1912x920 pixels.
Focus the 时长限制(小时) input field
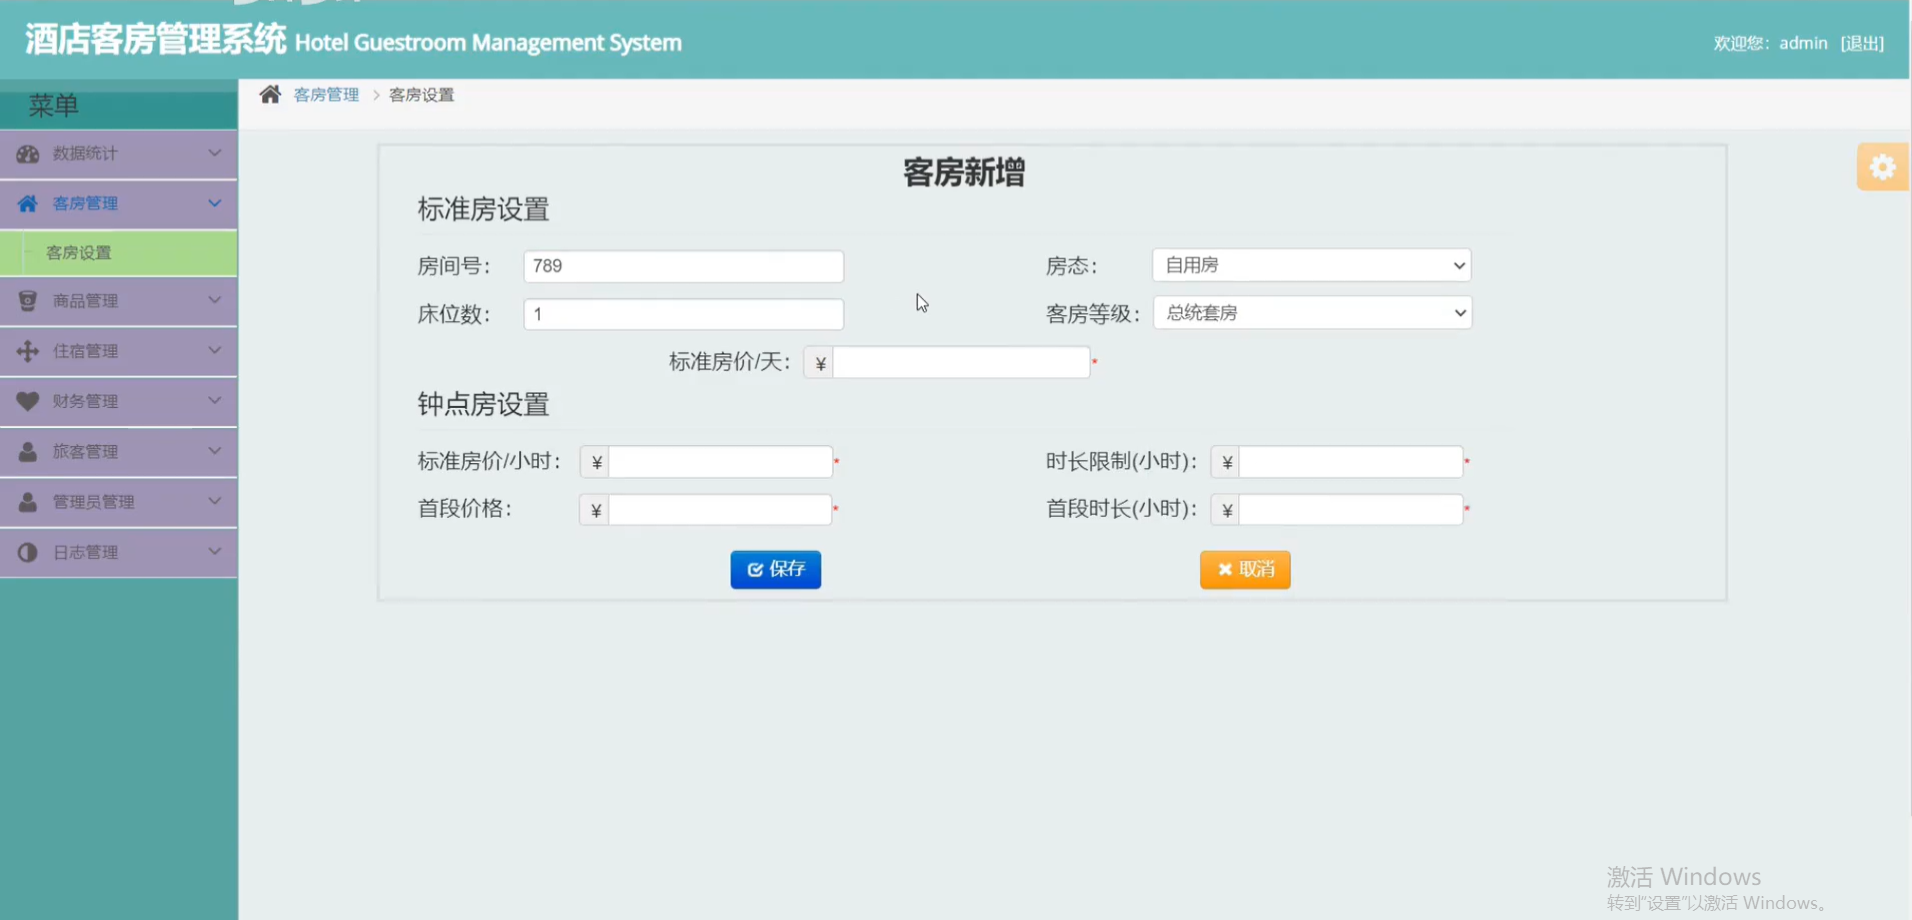(1351, 462)
